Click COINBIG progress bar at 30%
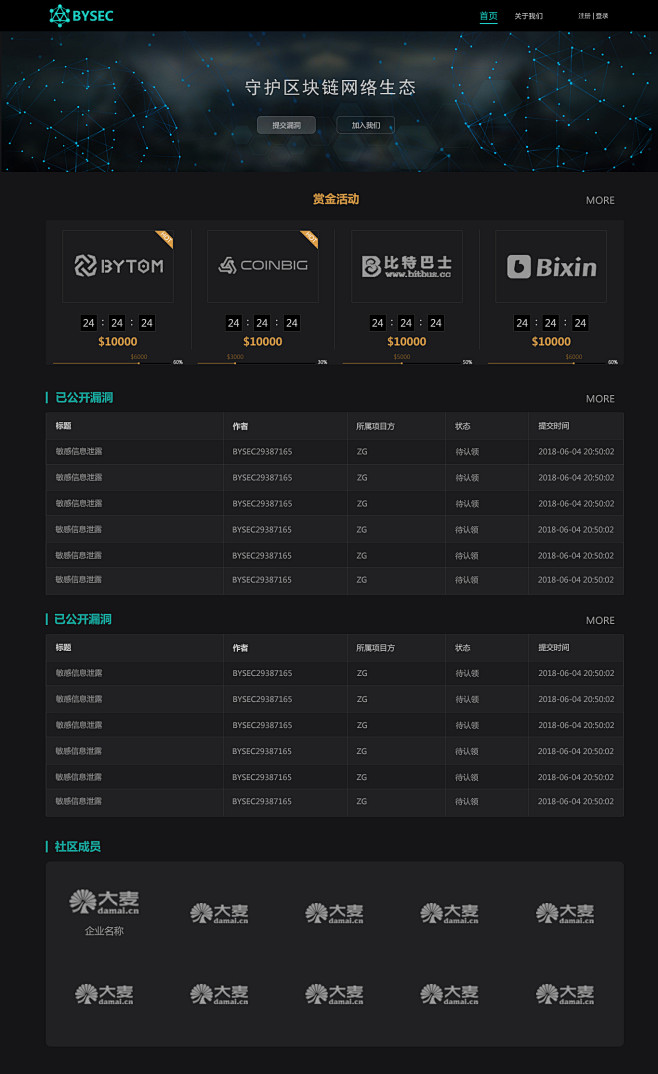 [x=257, y=363]
